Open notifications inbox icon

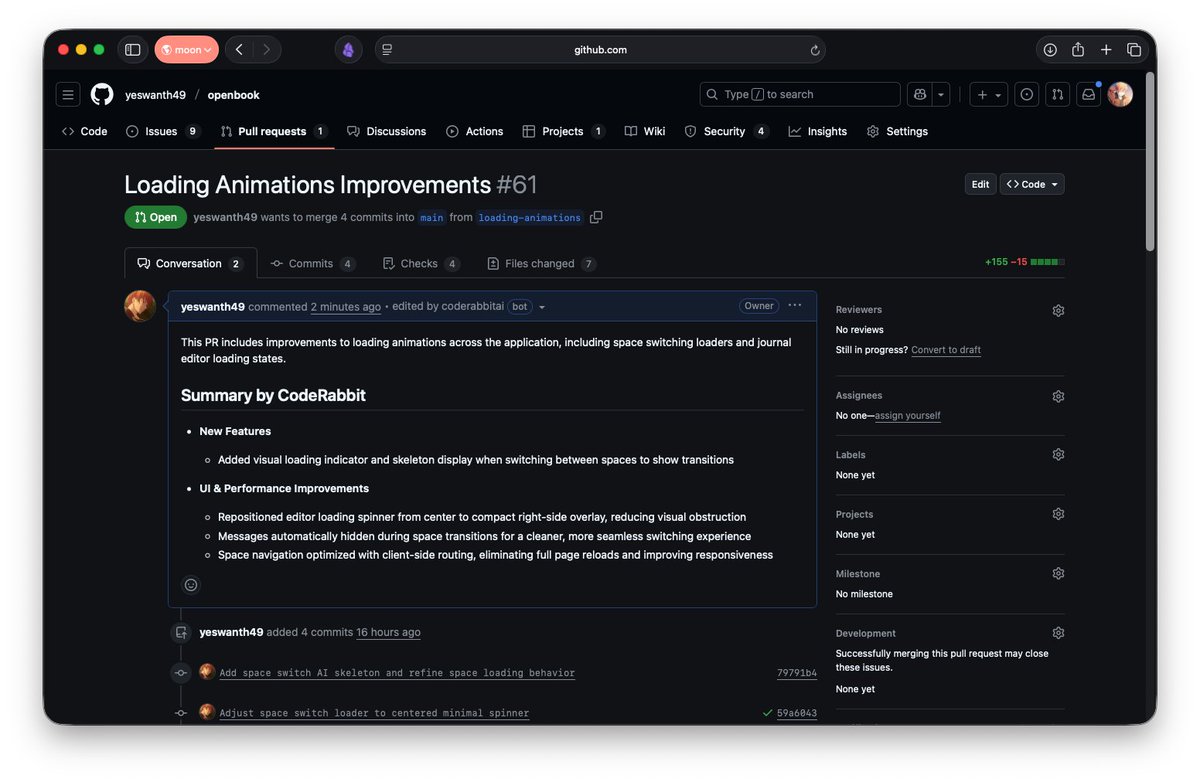pos(1088,95)
